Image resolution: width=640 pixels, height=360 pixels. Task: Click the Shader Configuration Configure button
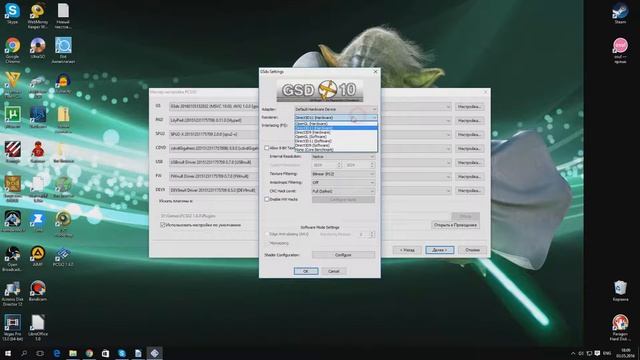pyautogui.click(x=343, y=255)
